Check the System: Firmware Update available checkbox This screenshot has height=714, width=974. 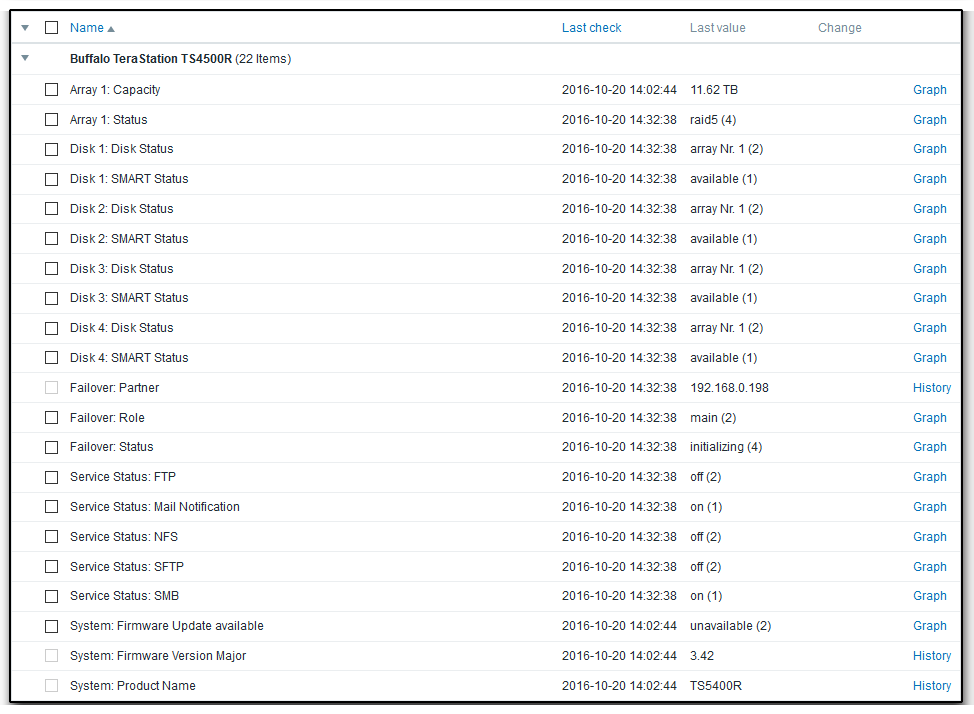(52, 626)
